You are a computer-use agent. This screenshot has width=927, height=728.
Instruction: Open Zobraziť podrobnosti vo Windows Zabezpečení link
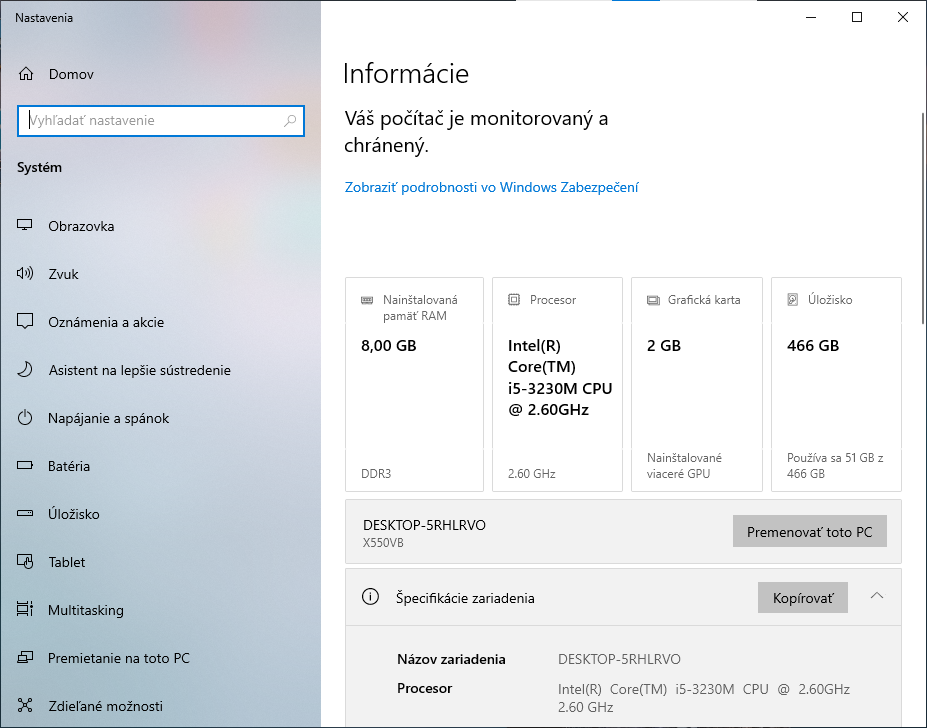click(x=491, y=187)
